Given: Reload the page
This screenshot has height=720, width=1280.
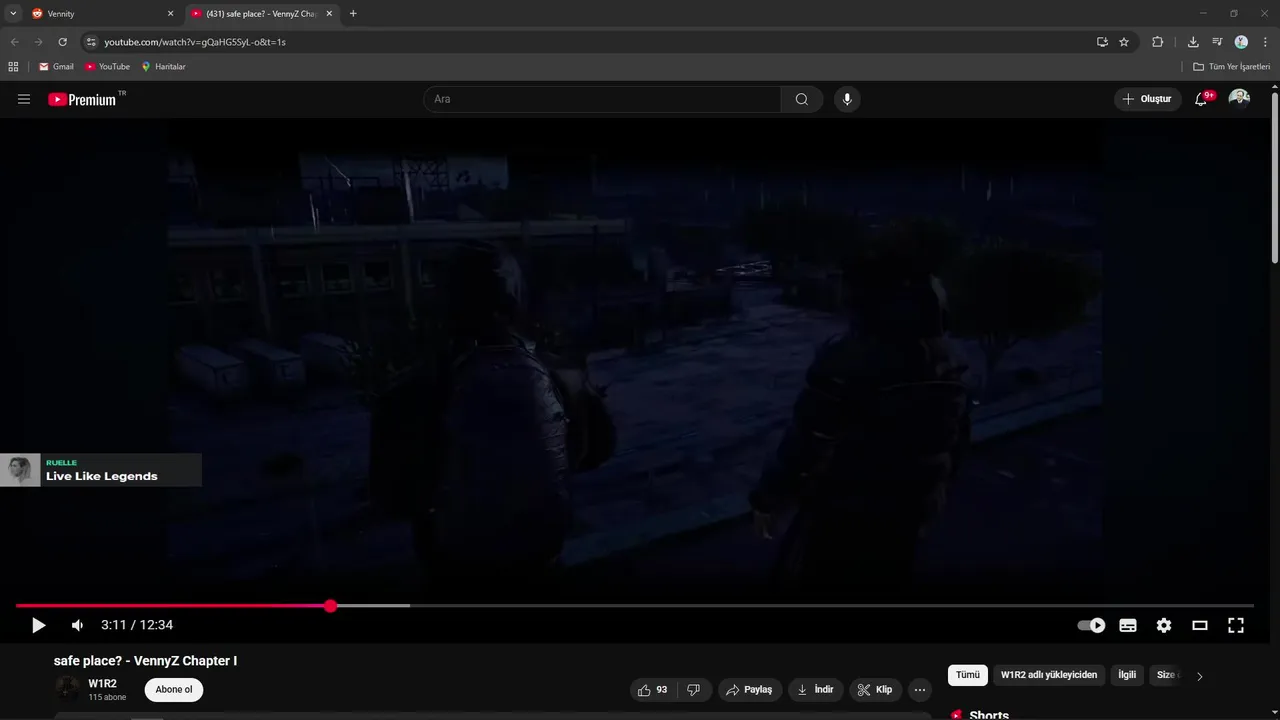Looking at the screenshot, I should click(x=62, y=42).
